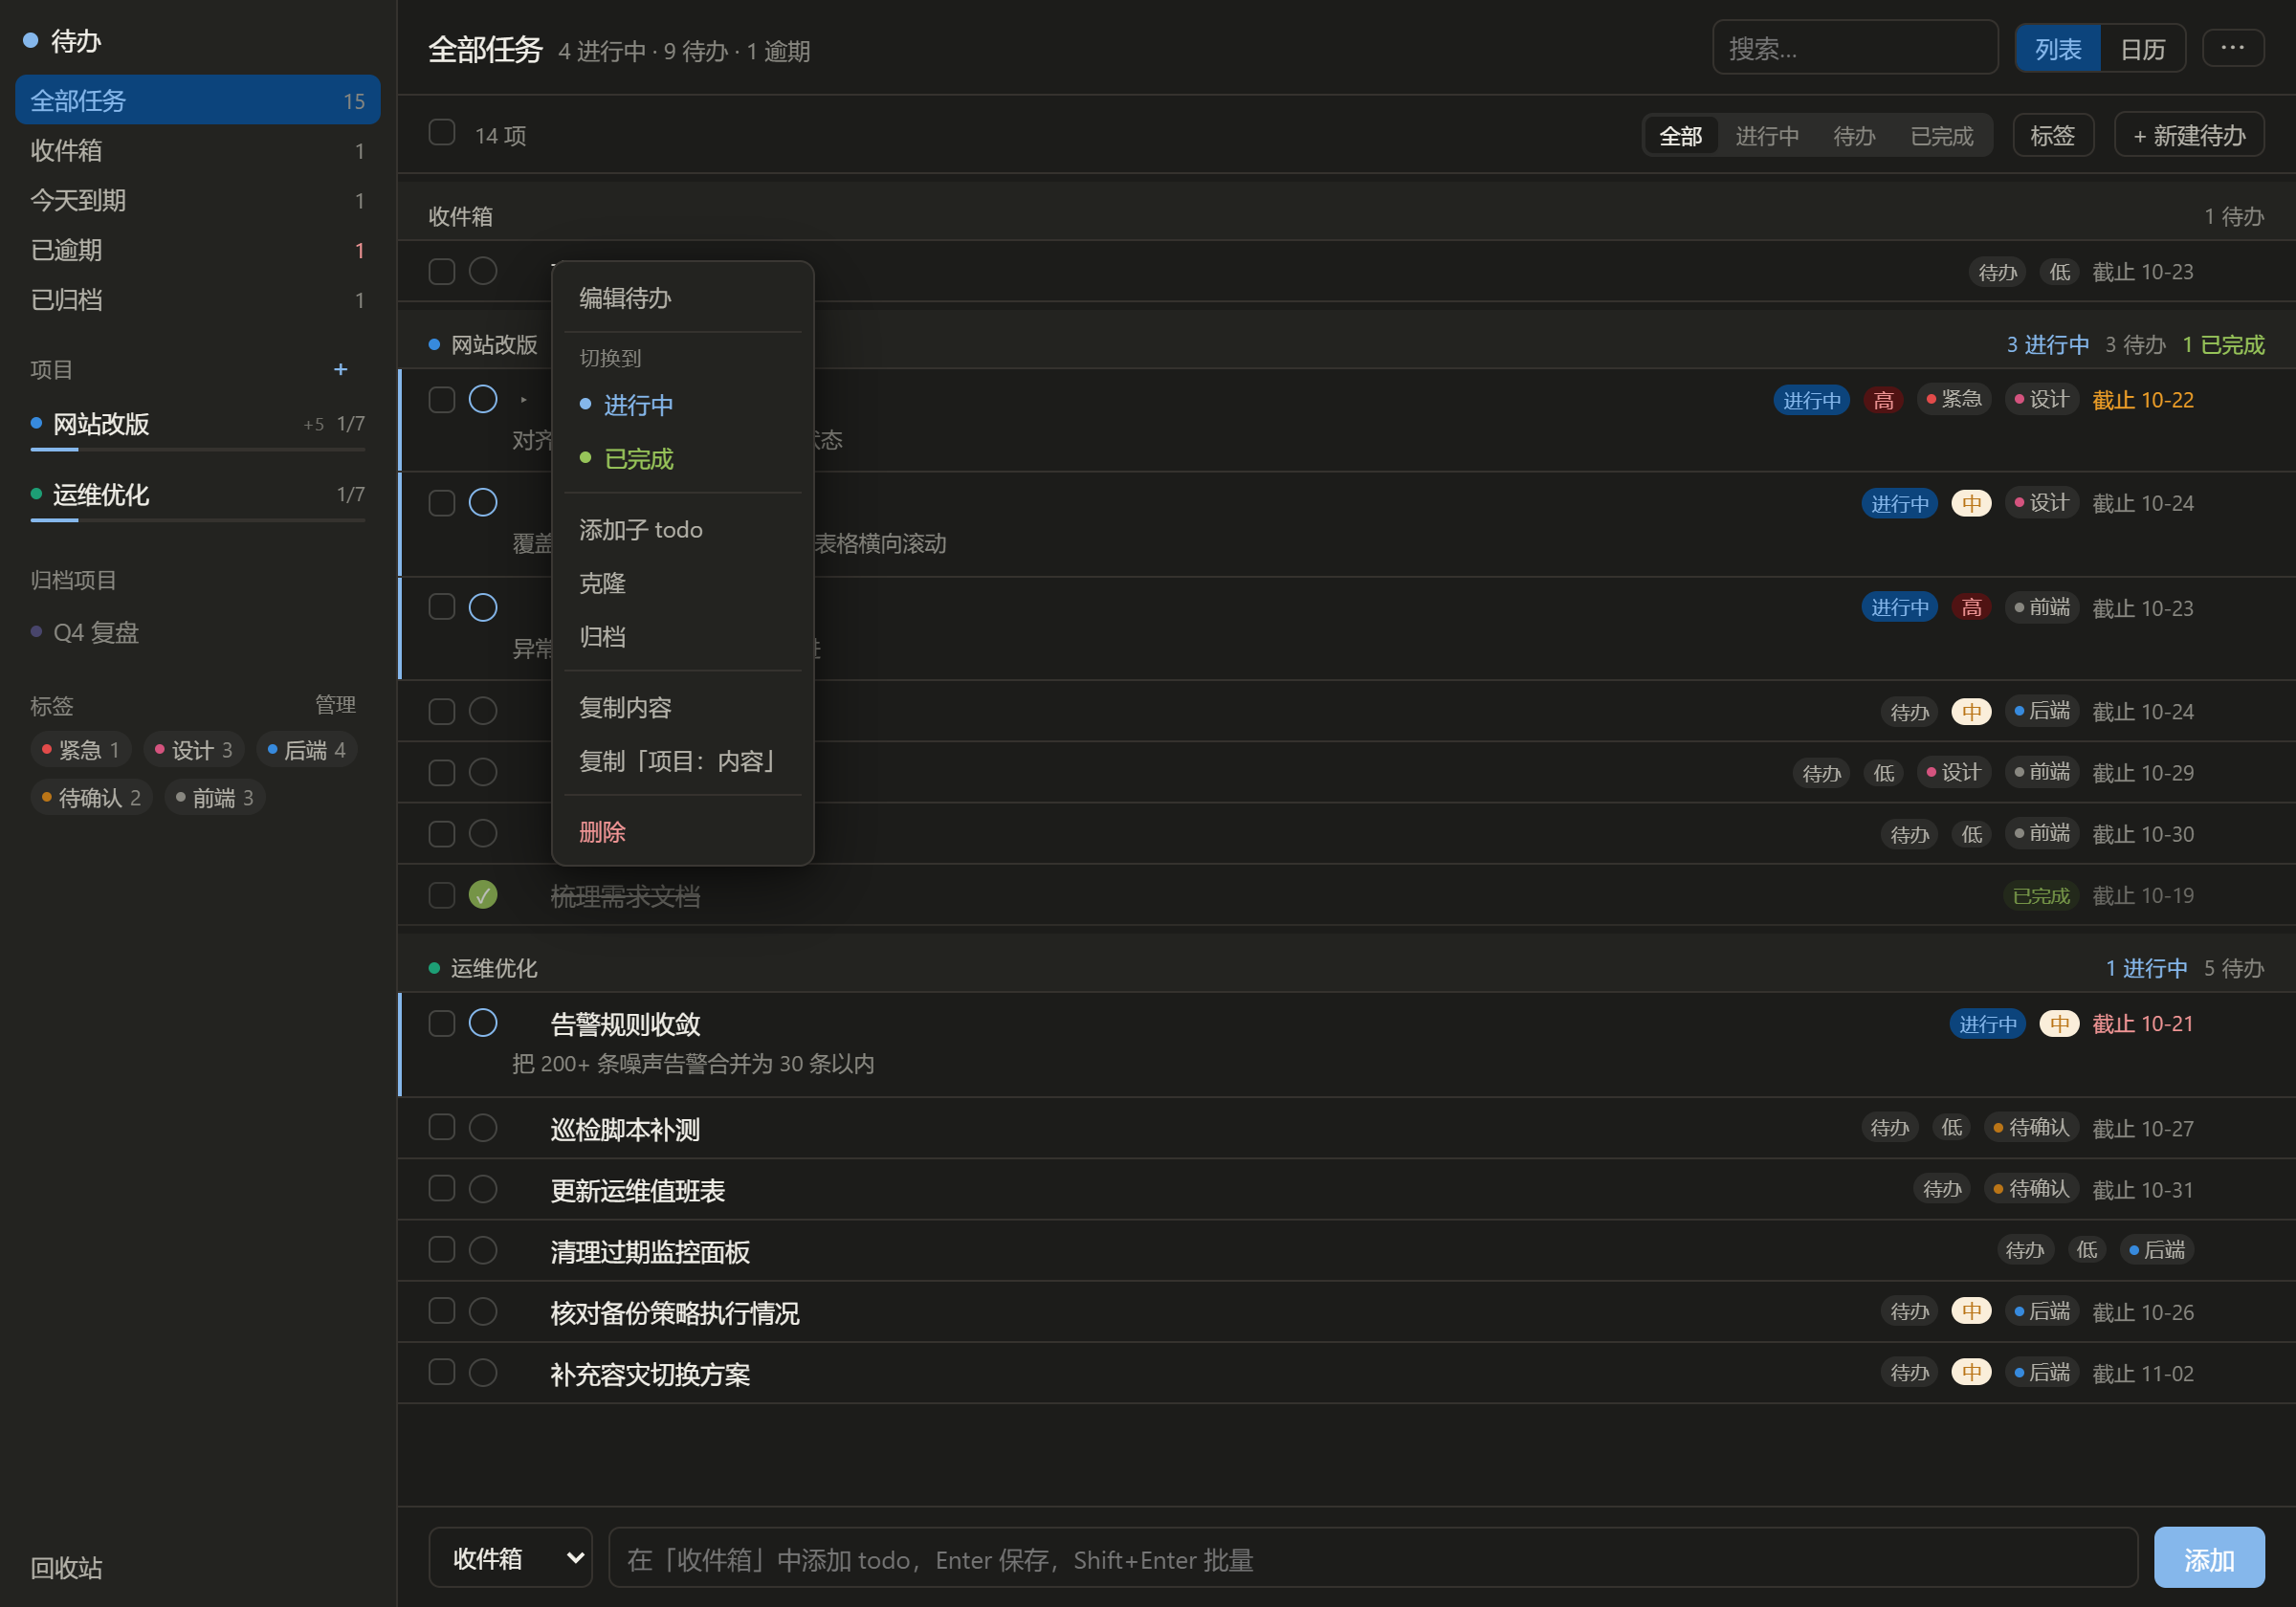
Task: Select 克隆 from the context menu
Action: tap(683, 583)
